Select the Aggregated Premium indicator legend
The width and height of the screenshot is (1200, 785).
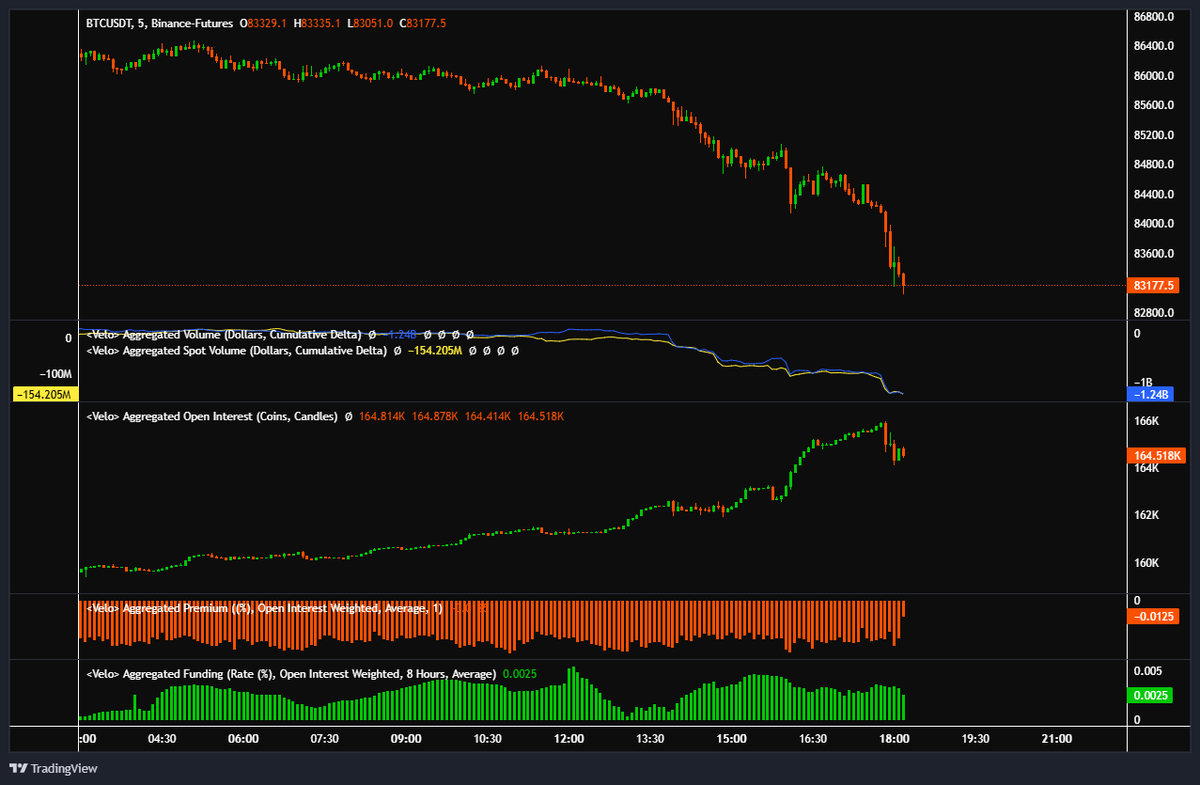[x=265, y=608]
